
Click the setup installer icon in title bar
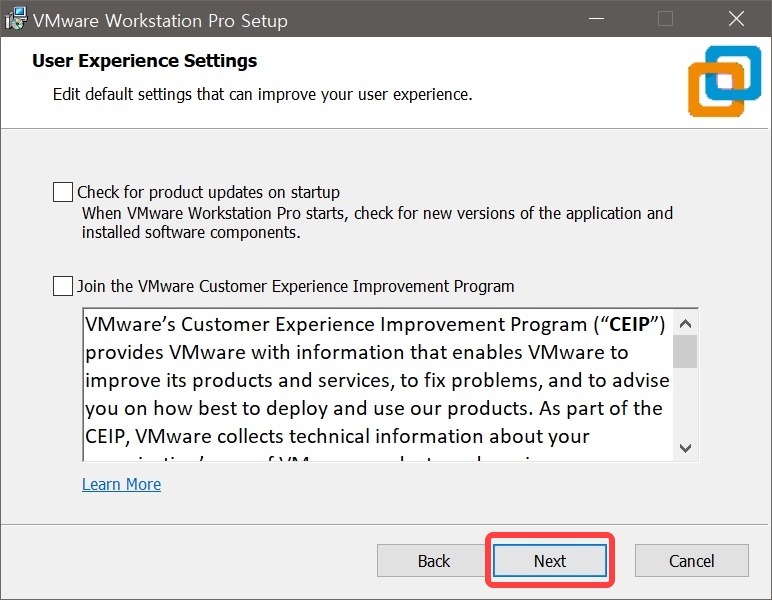pyautogui.click(x=16, y=19)
